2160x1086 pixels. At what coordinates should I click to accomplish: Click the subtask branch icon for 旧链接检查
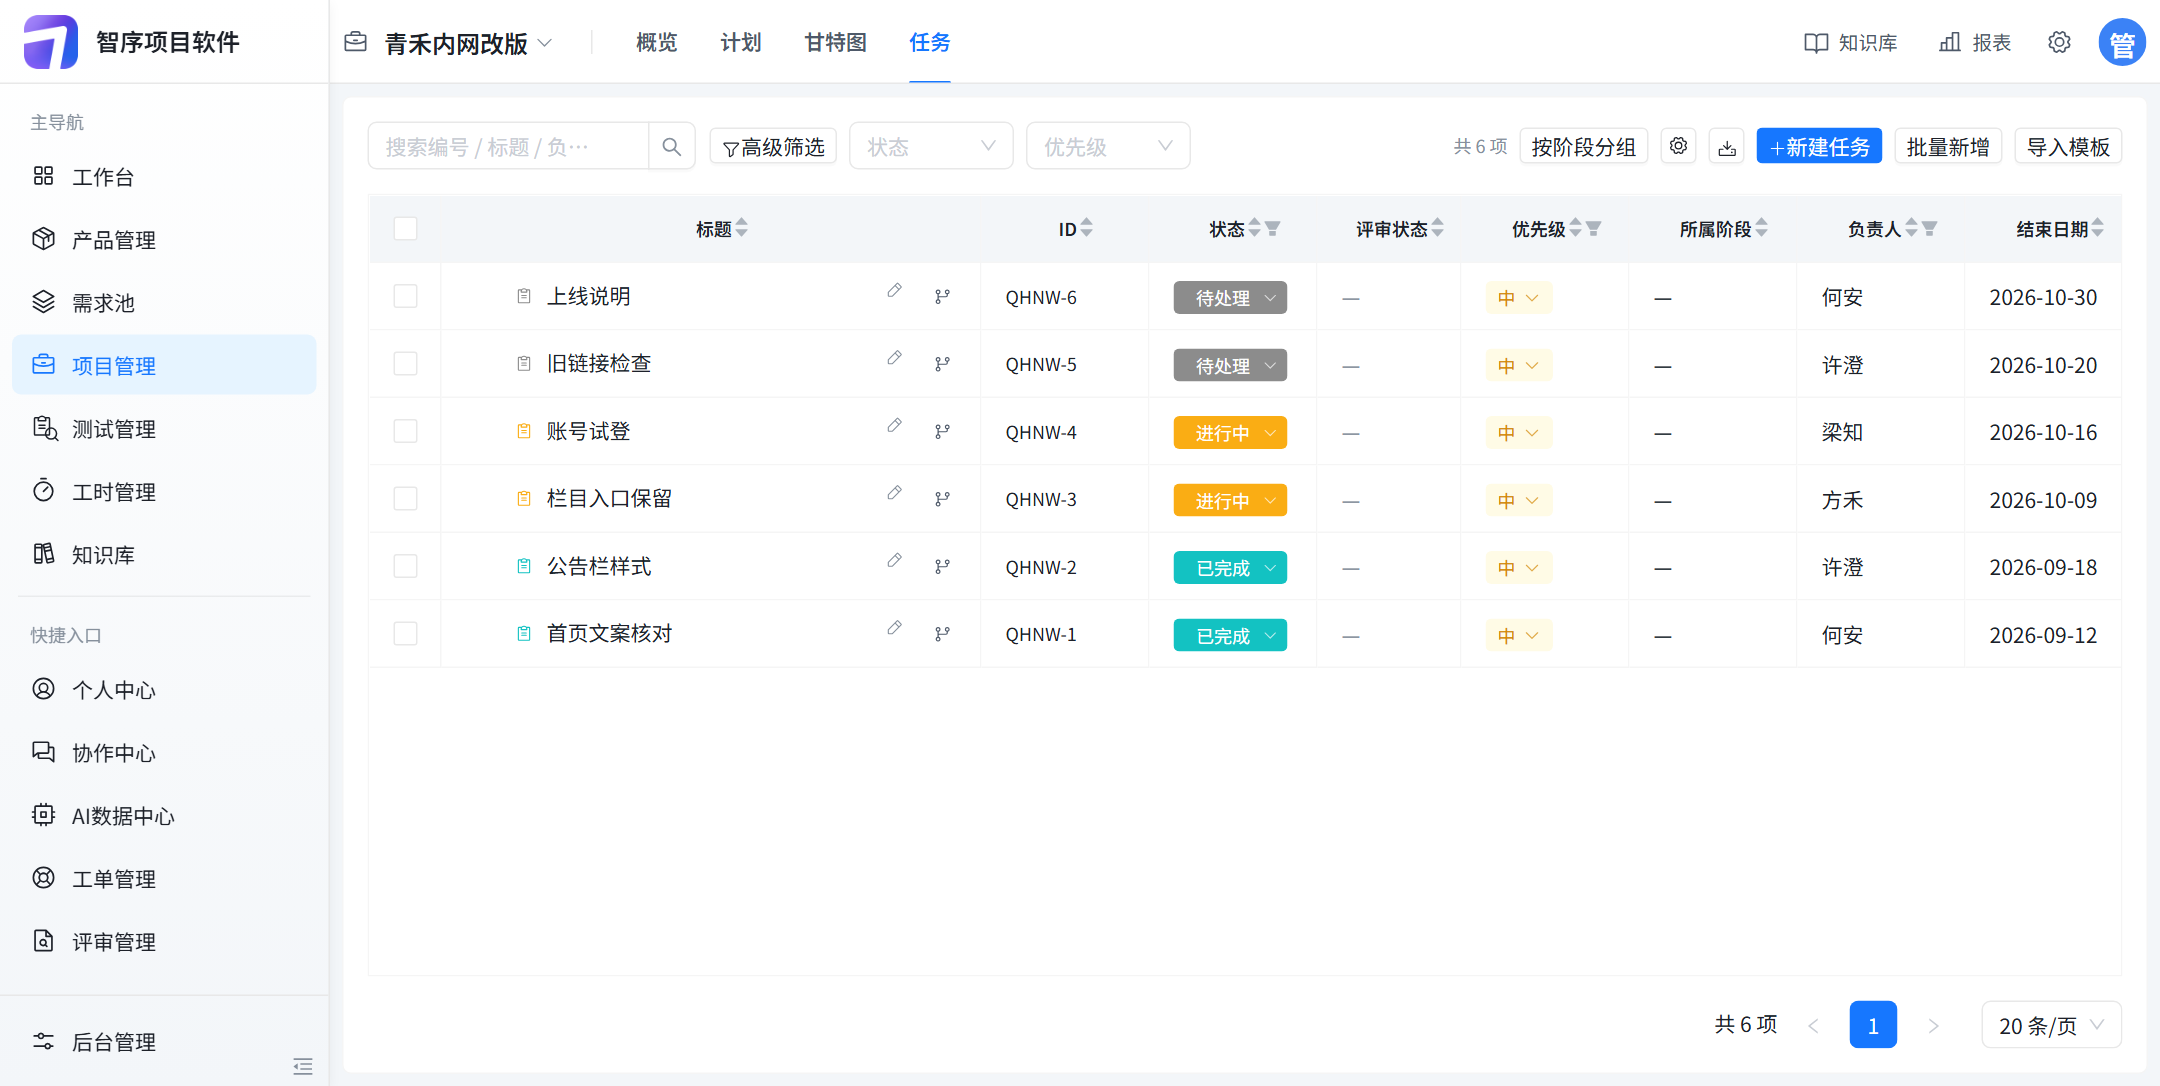coord(942,364)
